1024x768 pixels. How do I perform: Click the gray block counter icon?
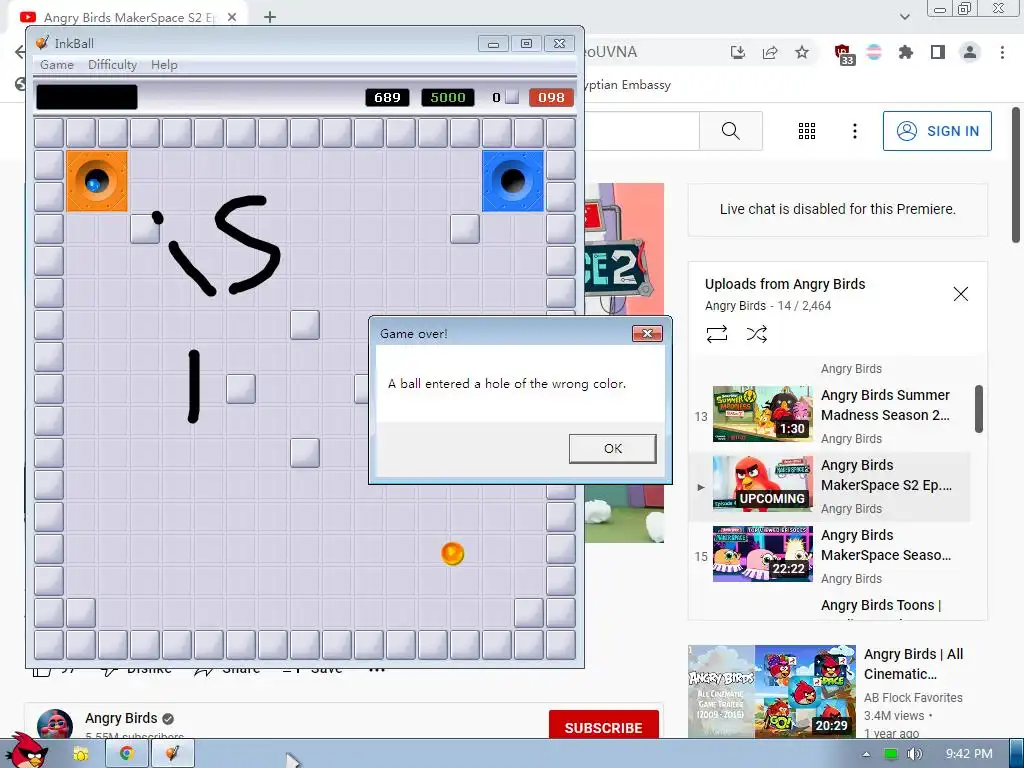pyautogui.click(x=513, y=97)
